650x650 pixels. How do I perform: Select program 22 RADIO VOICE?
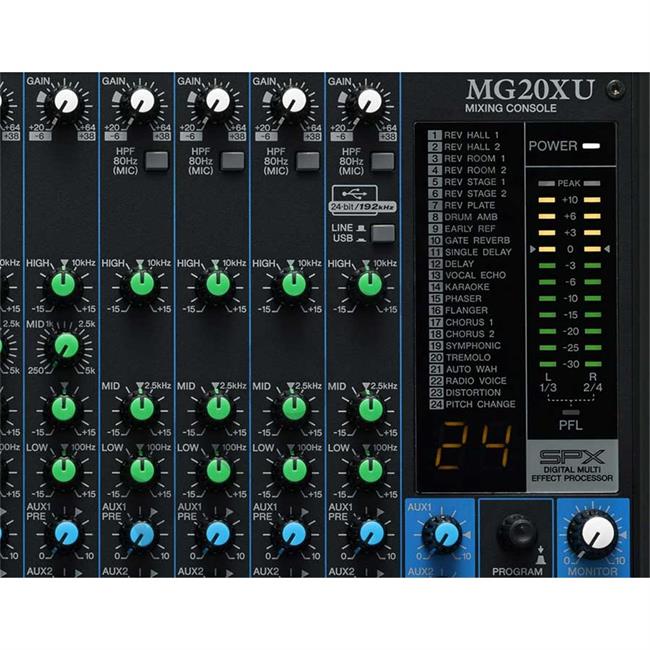[x=468, y=381]
